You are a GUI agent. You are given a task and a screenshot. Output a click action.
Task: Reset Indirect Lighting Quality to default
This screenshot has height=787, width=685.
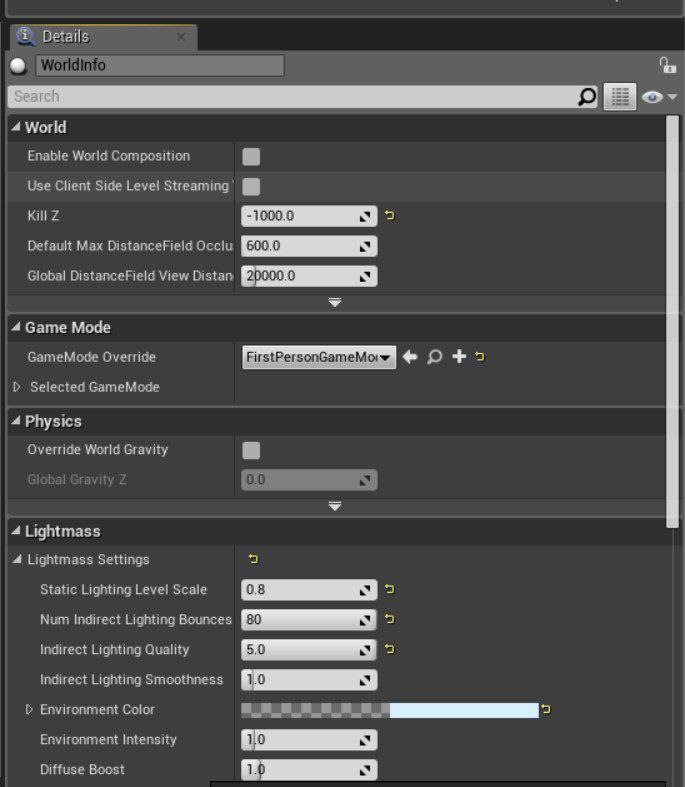389,649
